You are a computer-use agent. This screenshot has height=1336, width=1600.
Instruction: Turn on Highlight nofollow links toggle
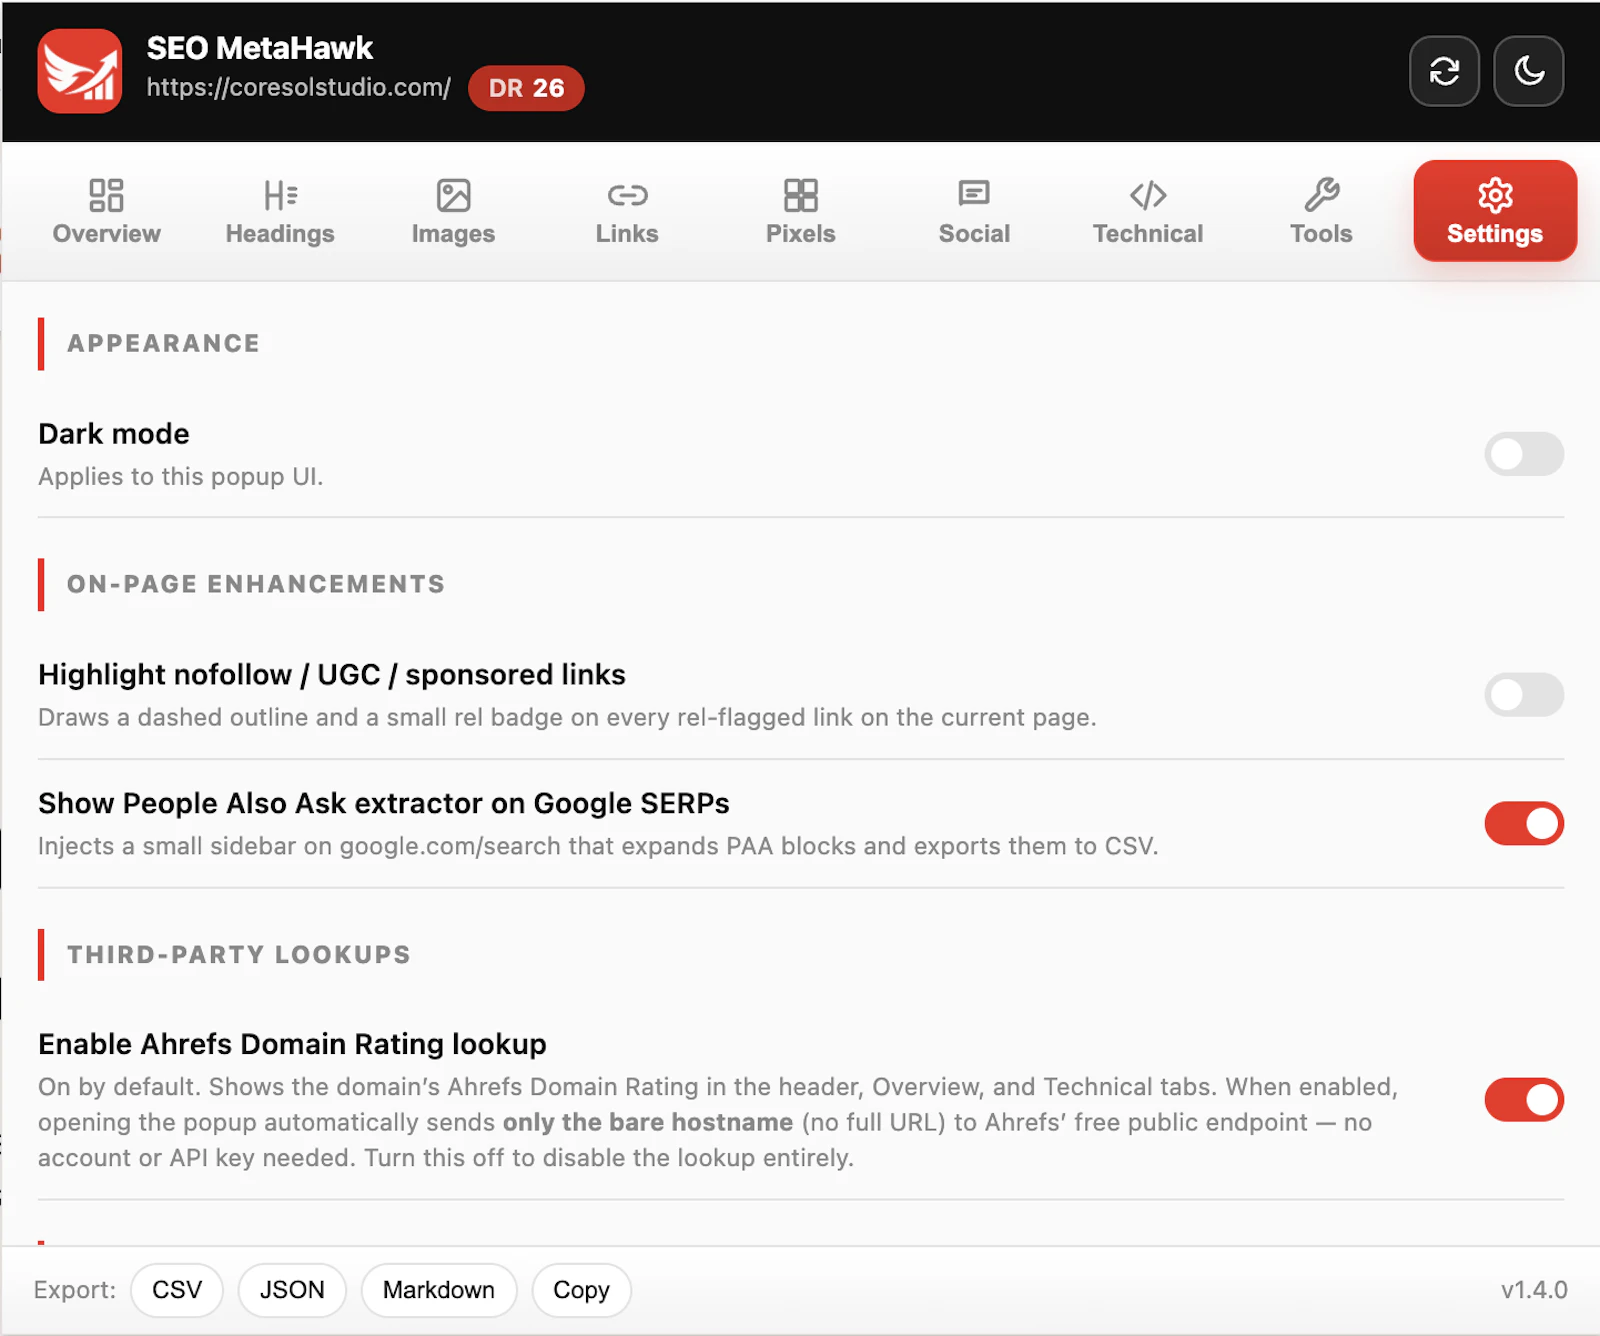tap(1524, 695)
